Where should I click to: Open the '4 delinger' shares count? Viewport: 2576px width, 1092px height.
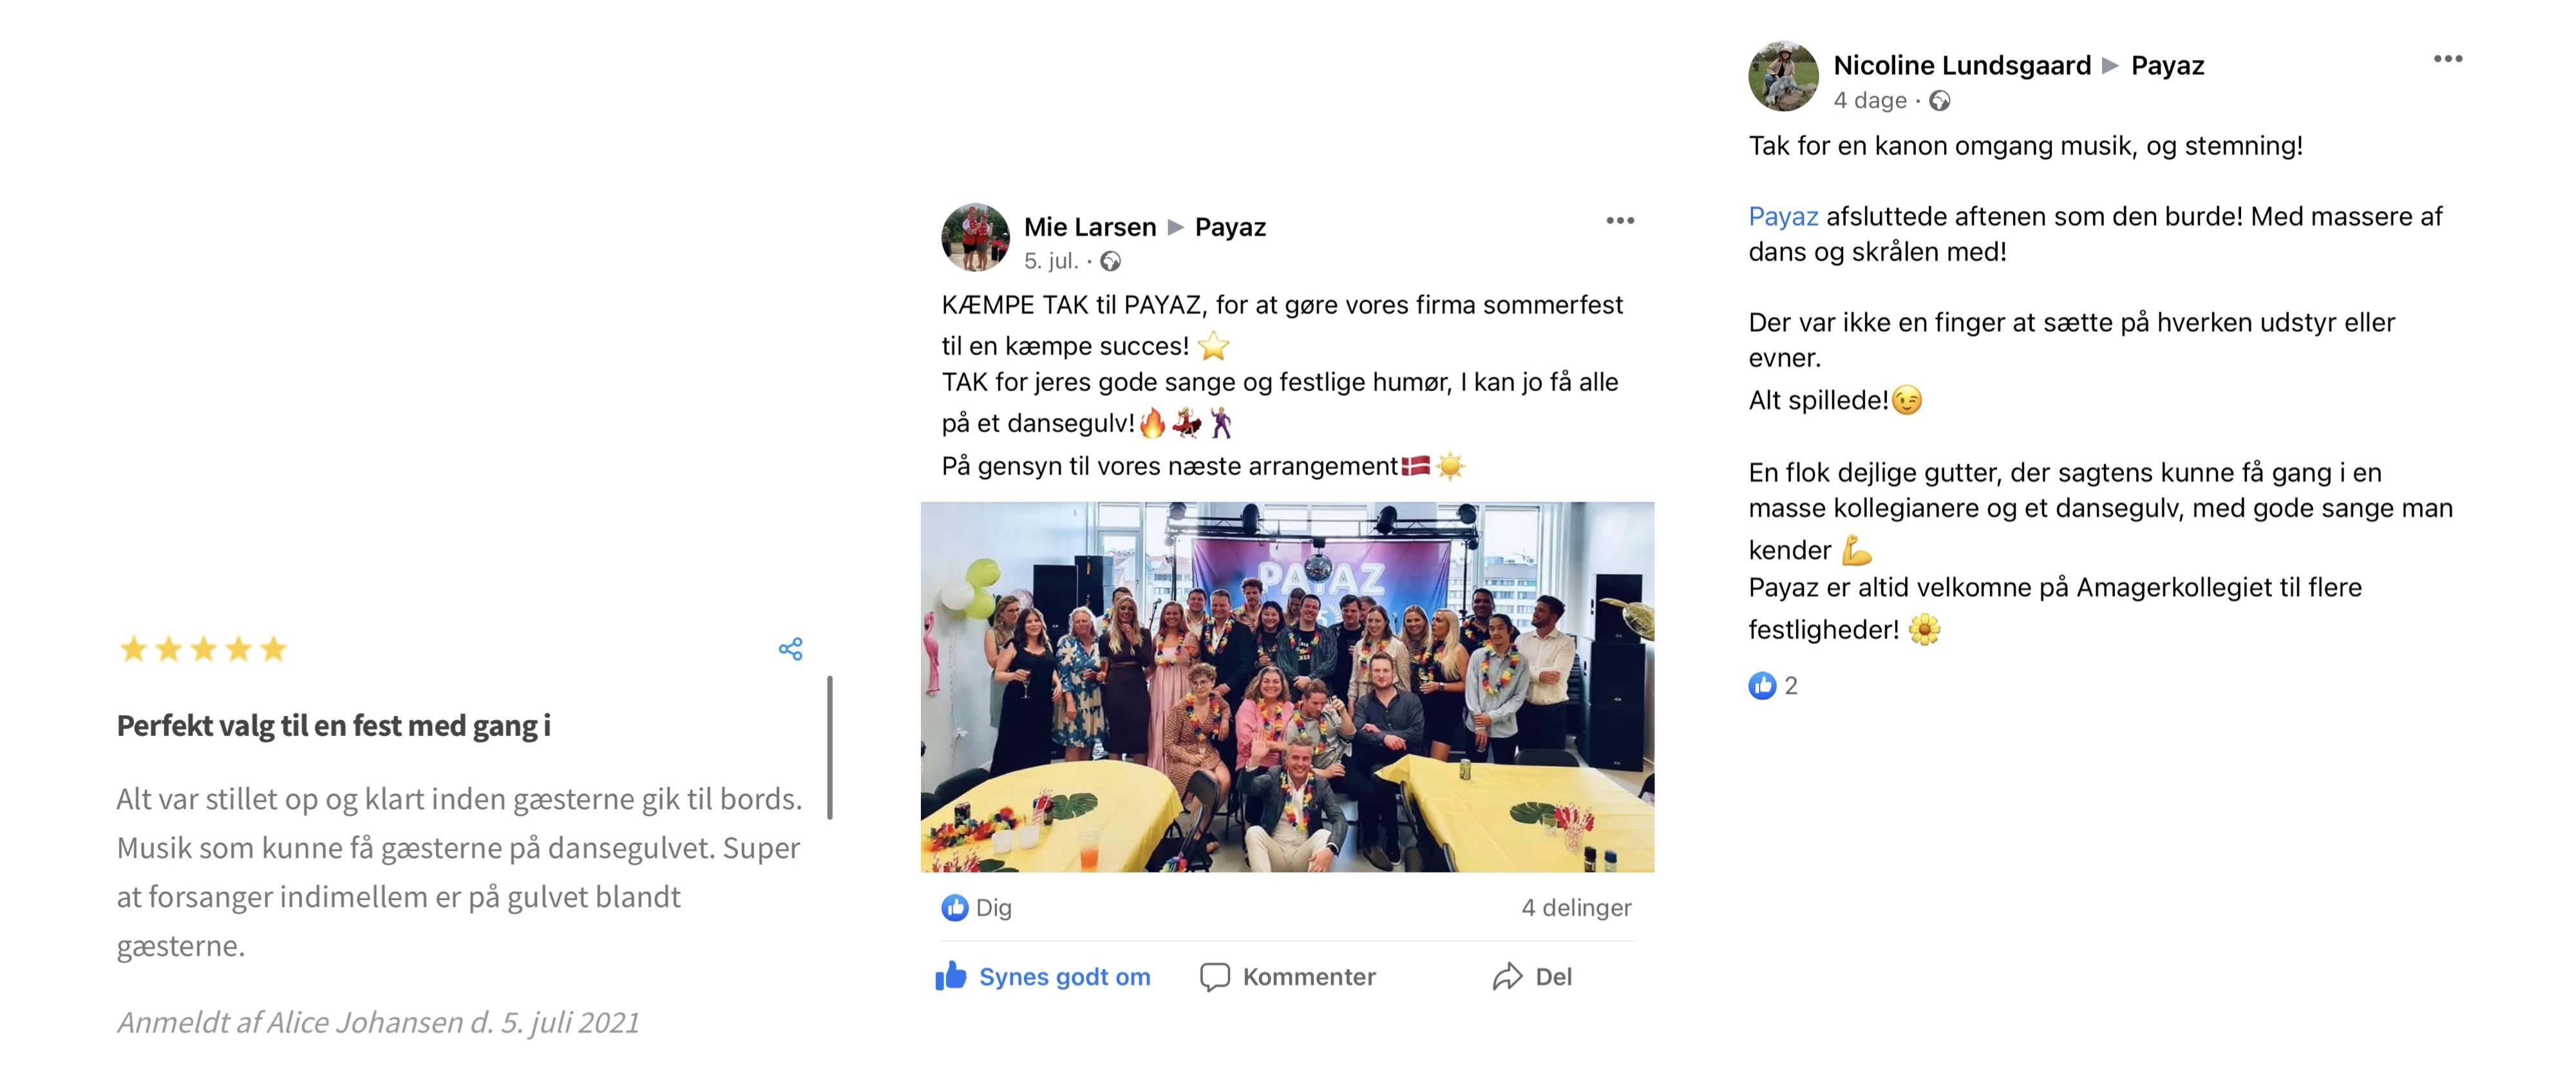point(1576,907)
